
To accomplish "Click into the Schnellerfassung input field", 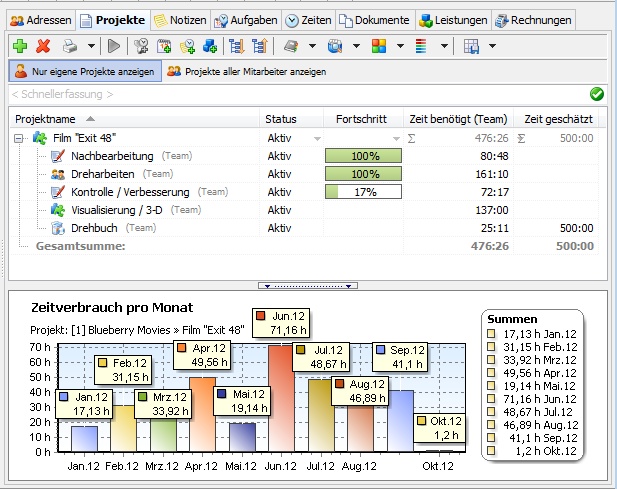I will pos(297,94).
